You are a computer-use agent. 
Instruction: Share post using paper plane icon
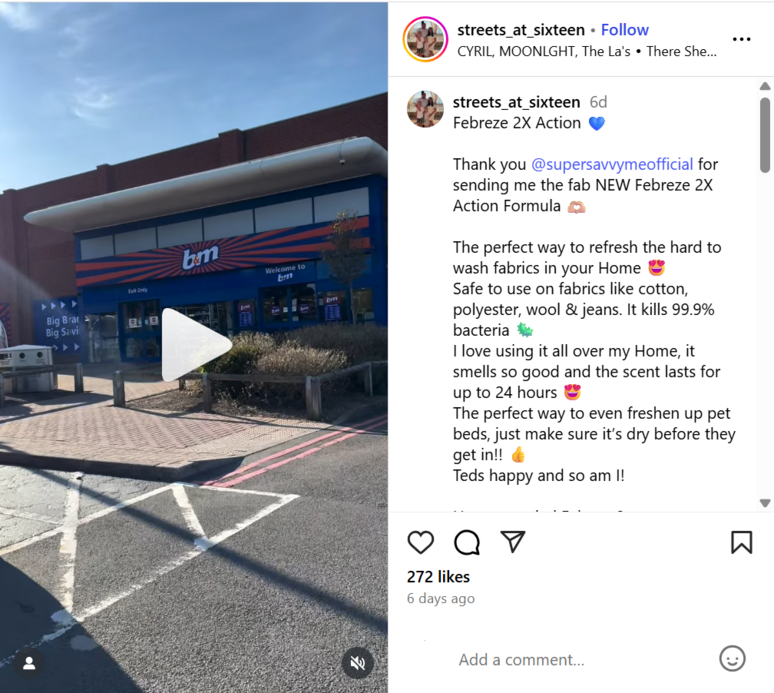513,541
